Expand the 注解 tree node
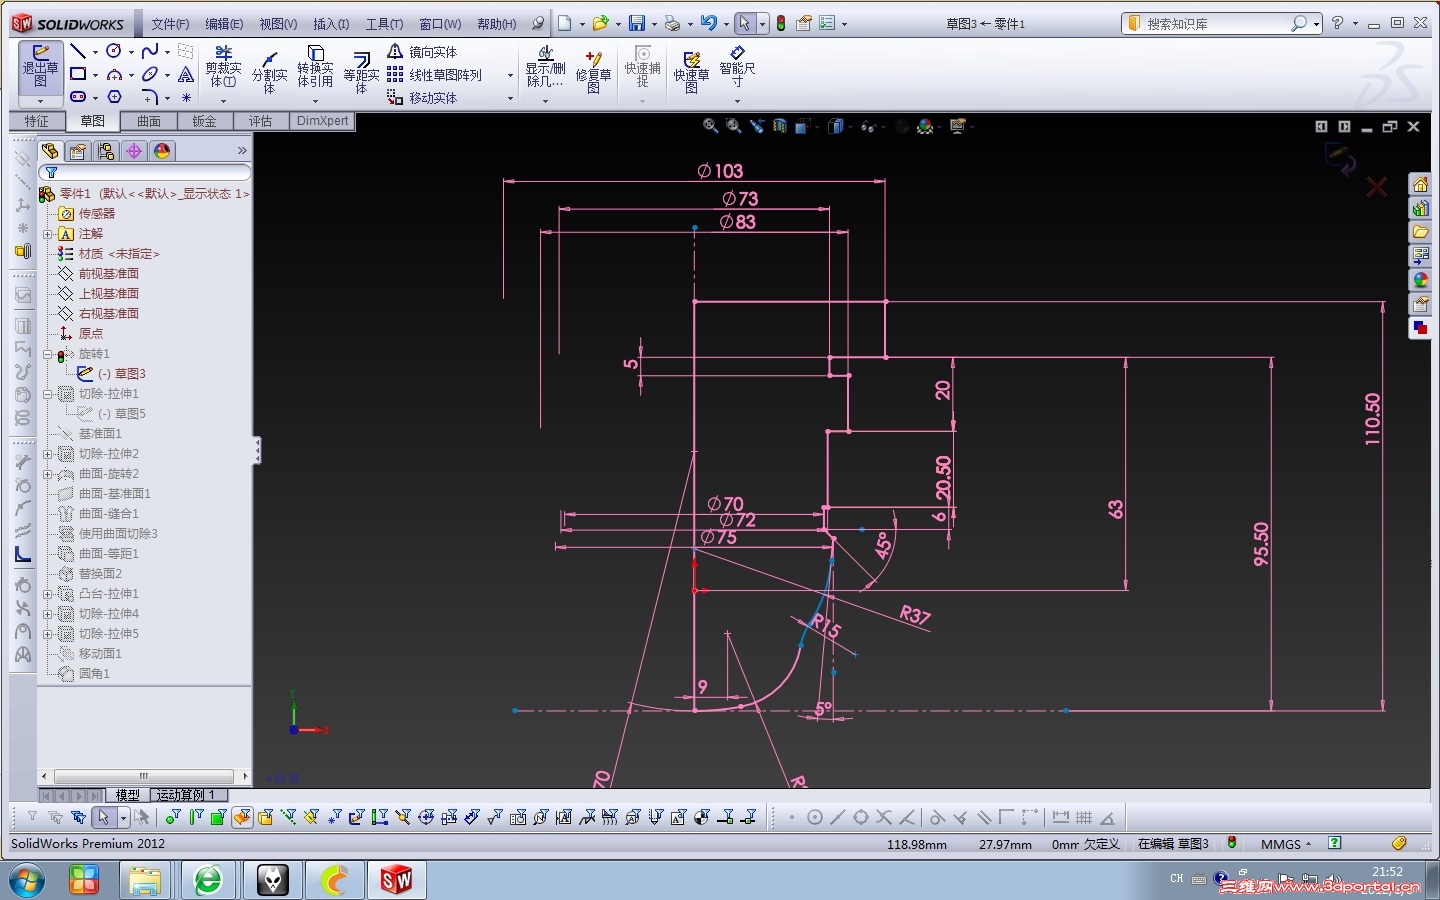The image size is (1440, 900). coord(47,234)
